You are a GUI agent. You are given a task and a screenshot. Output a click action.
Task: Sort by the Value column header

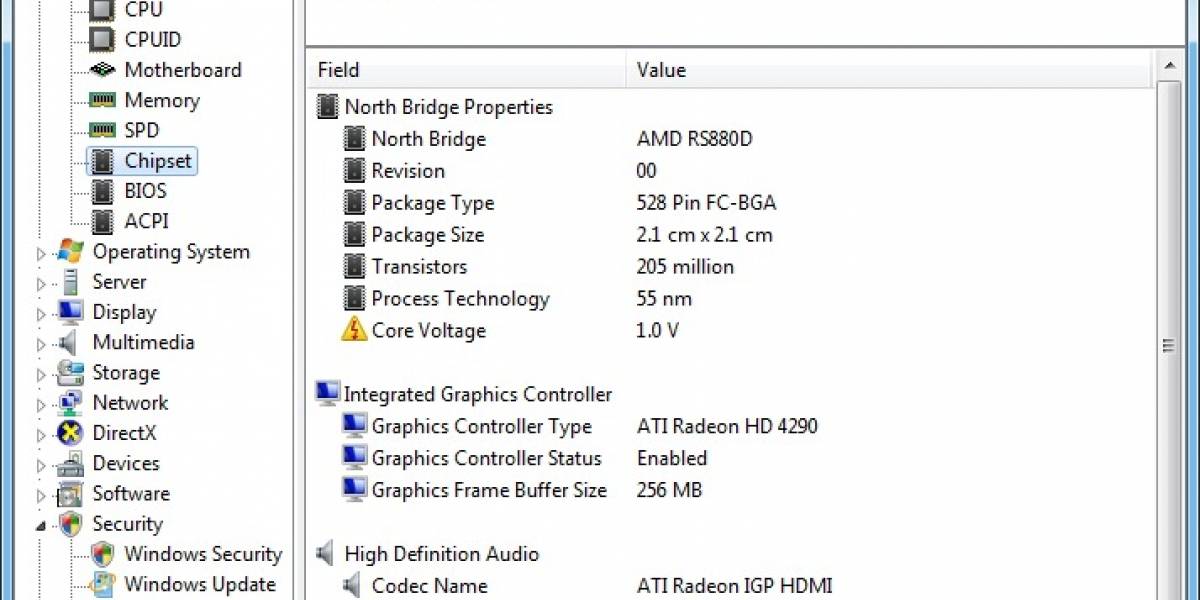pyautogui.click(x=890, y=70)
